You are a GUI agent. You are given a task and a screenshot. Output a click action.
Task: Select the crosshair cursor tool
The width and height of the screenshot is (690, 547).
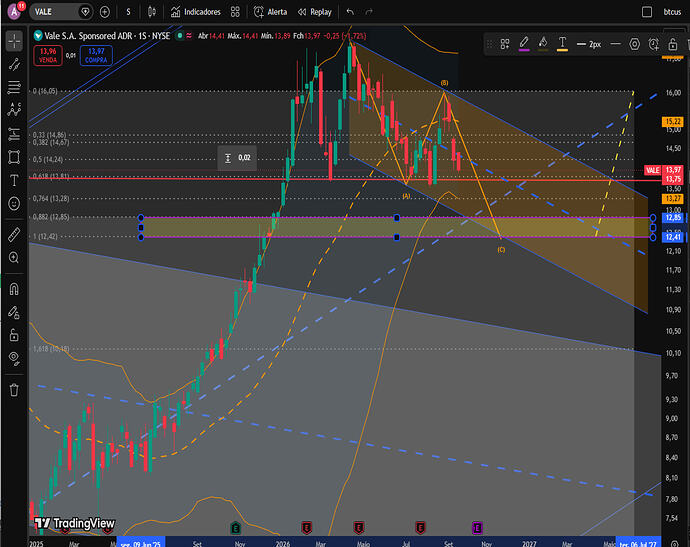(x=14, y=41)
